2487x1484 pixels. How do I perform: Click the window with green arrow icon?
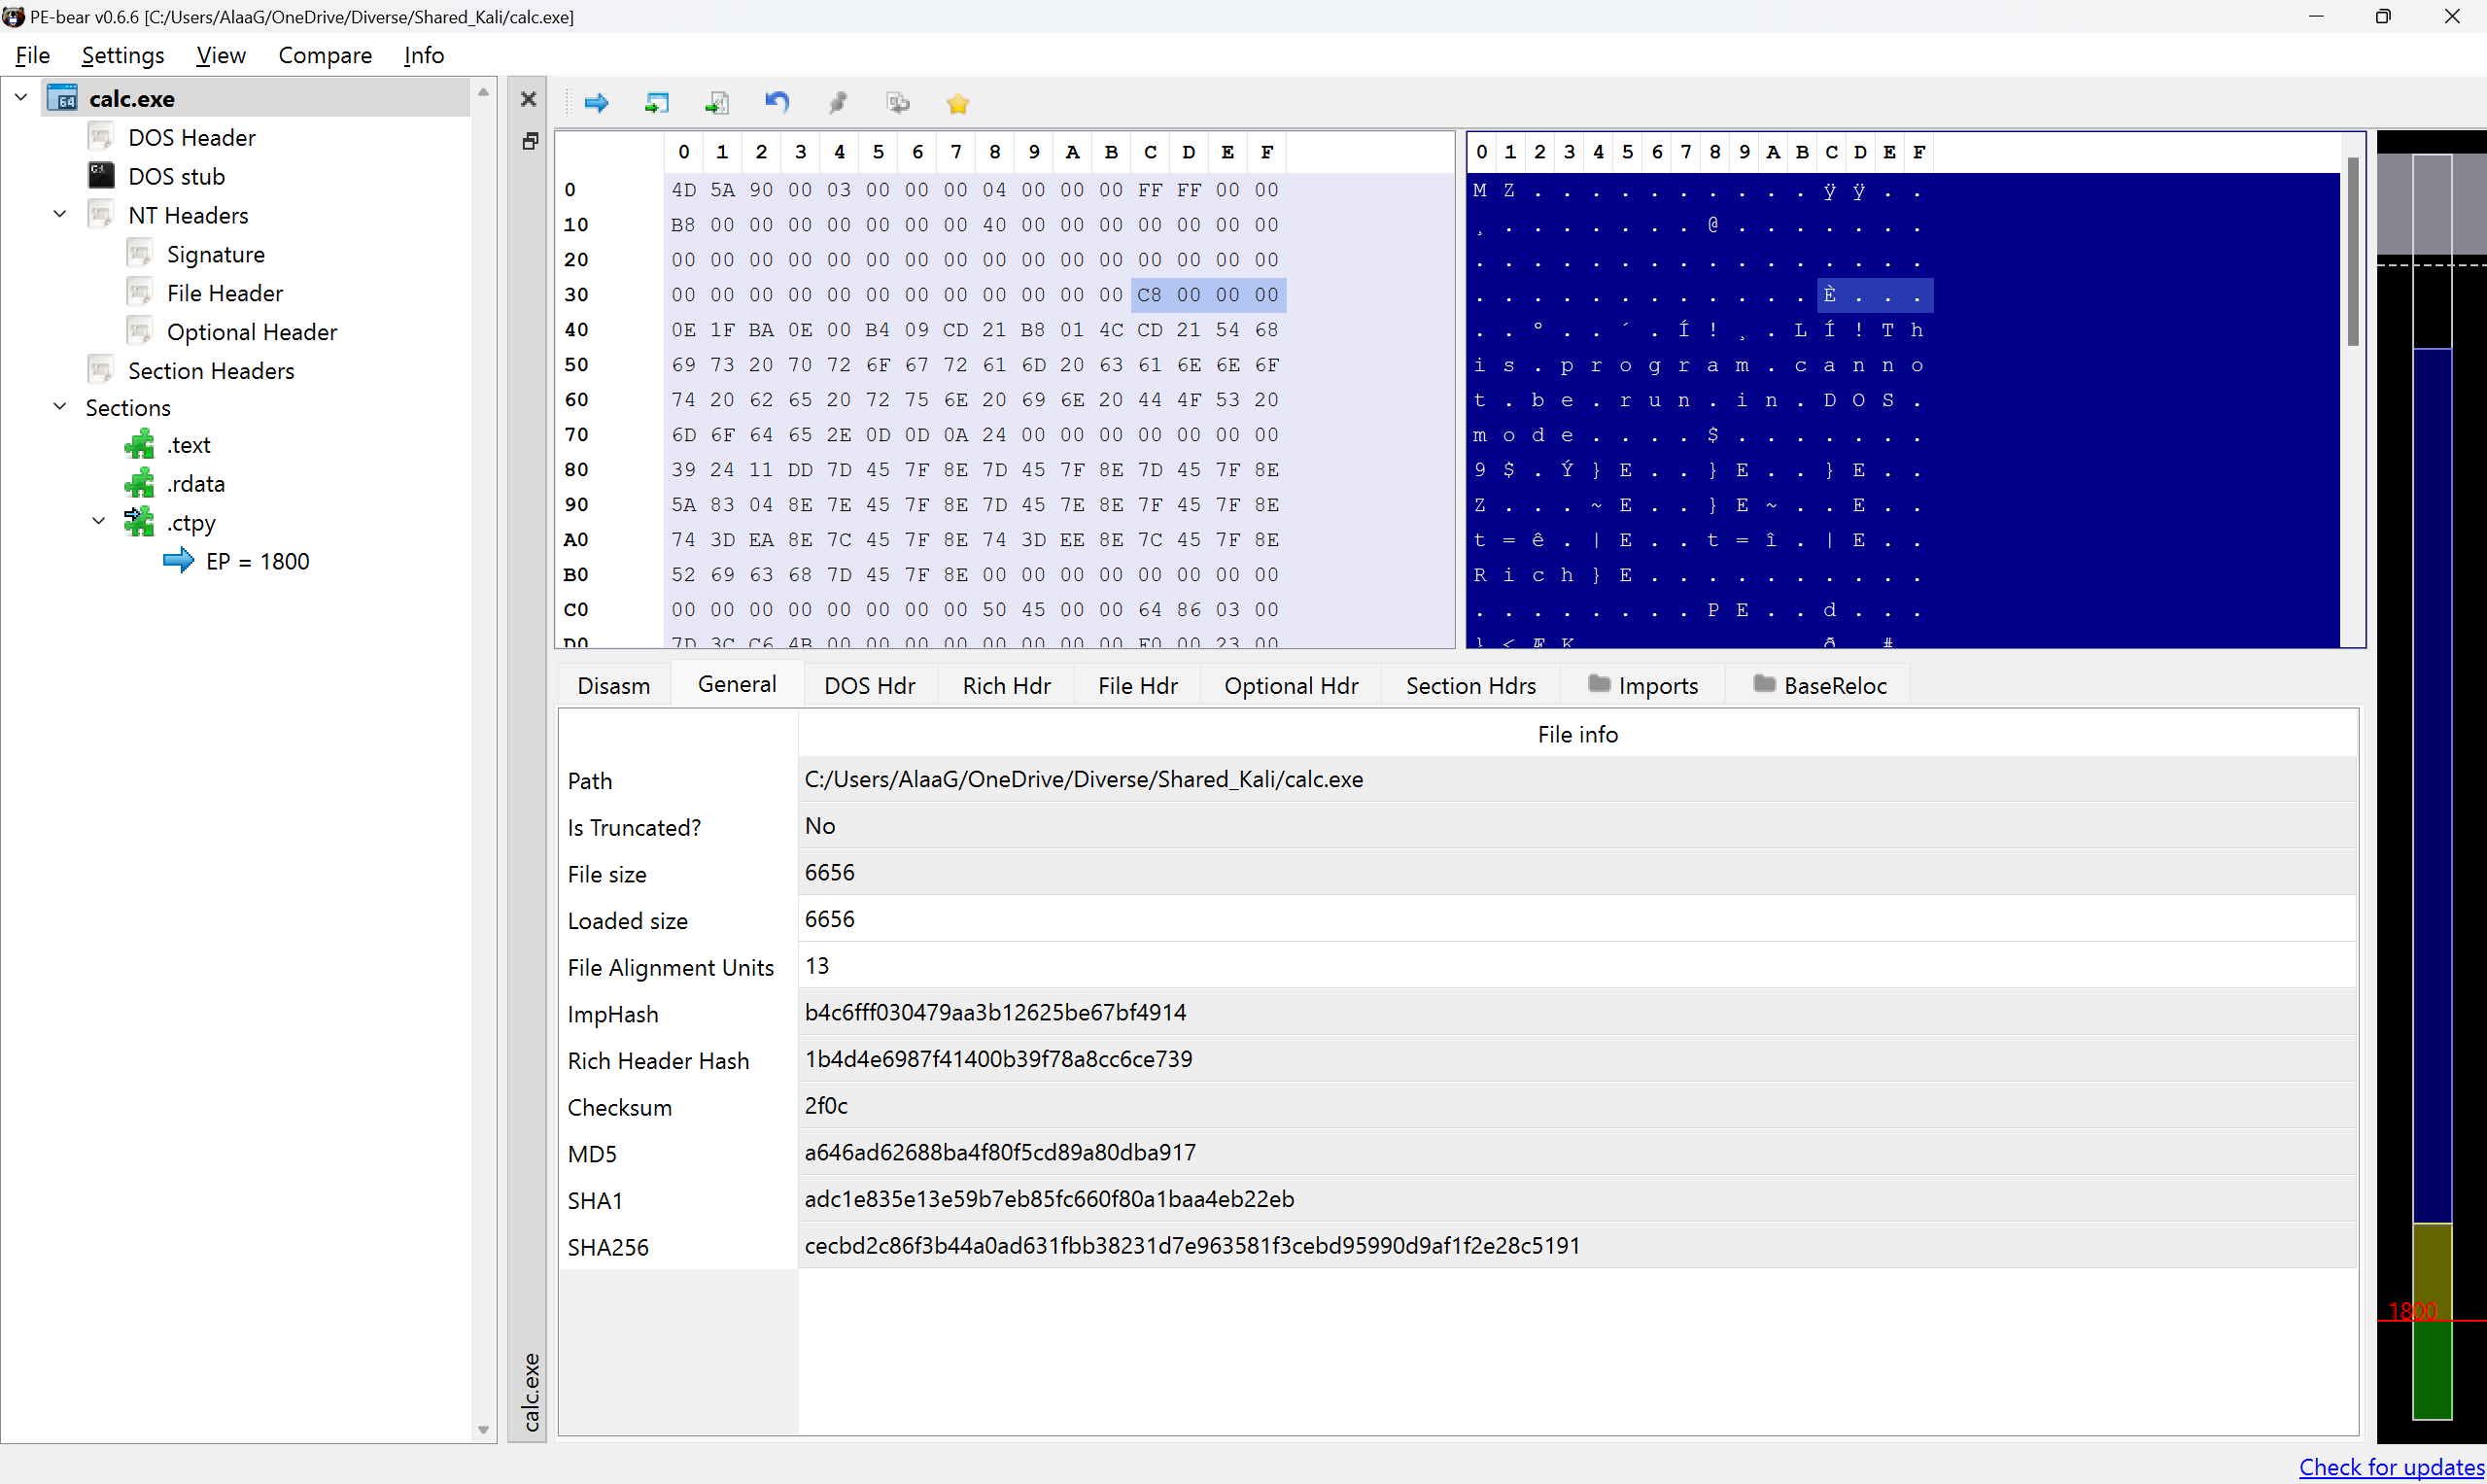(657, 103)
